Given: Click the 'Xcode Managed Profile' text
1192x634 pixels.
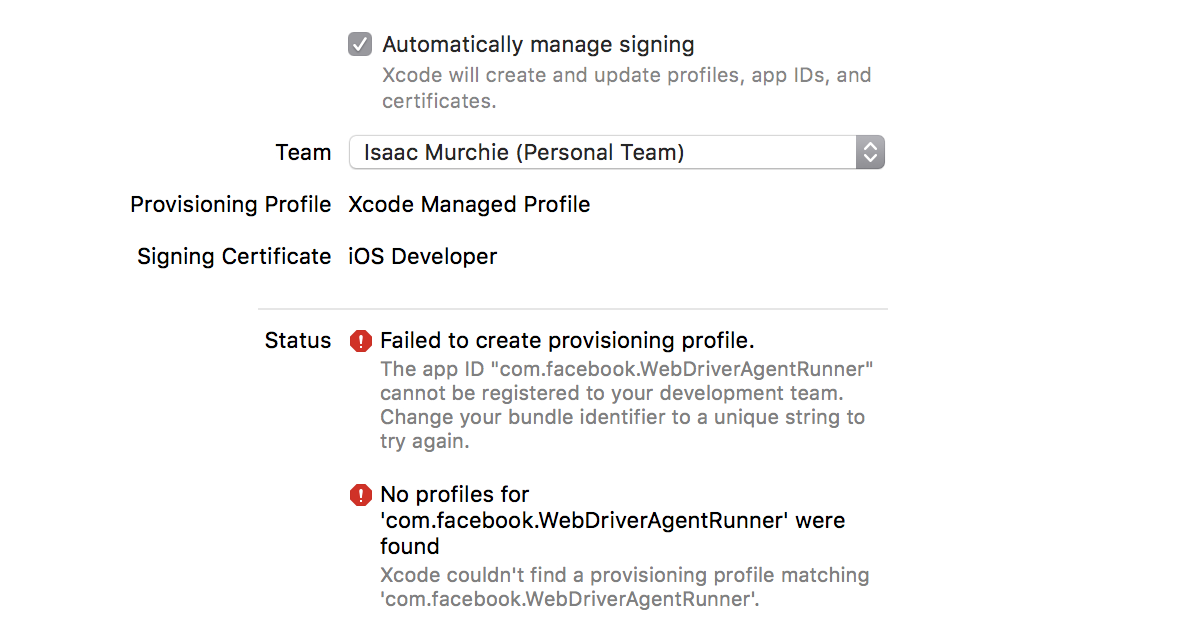Looking at the screenshot, I should (x=469, y=204).
